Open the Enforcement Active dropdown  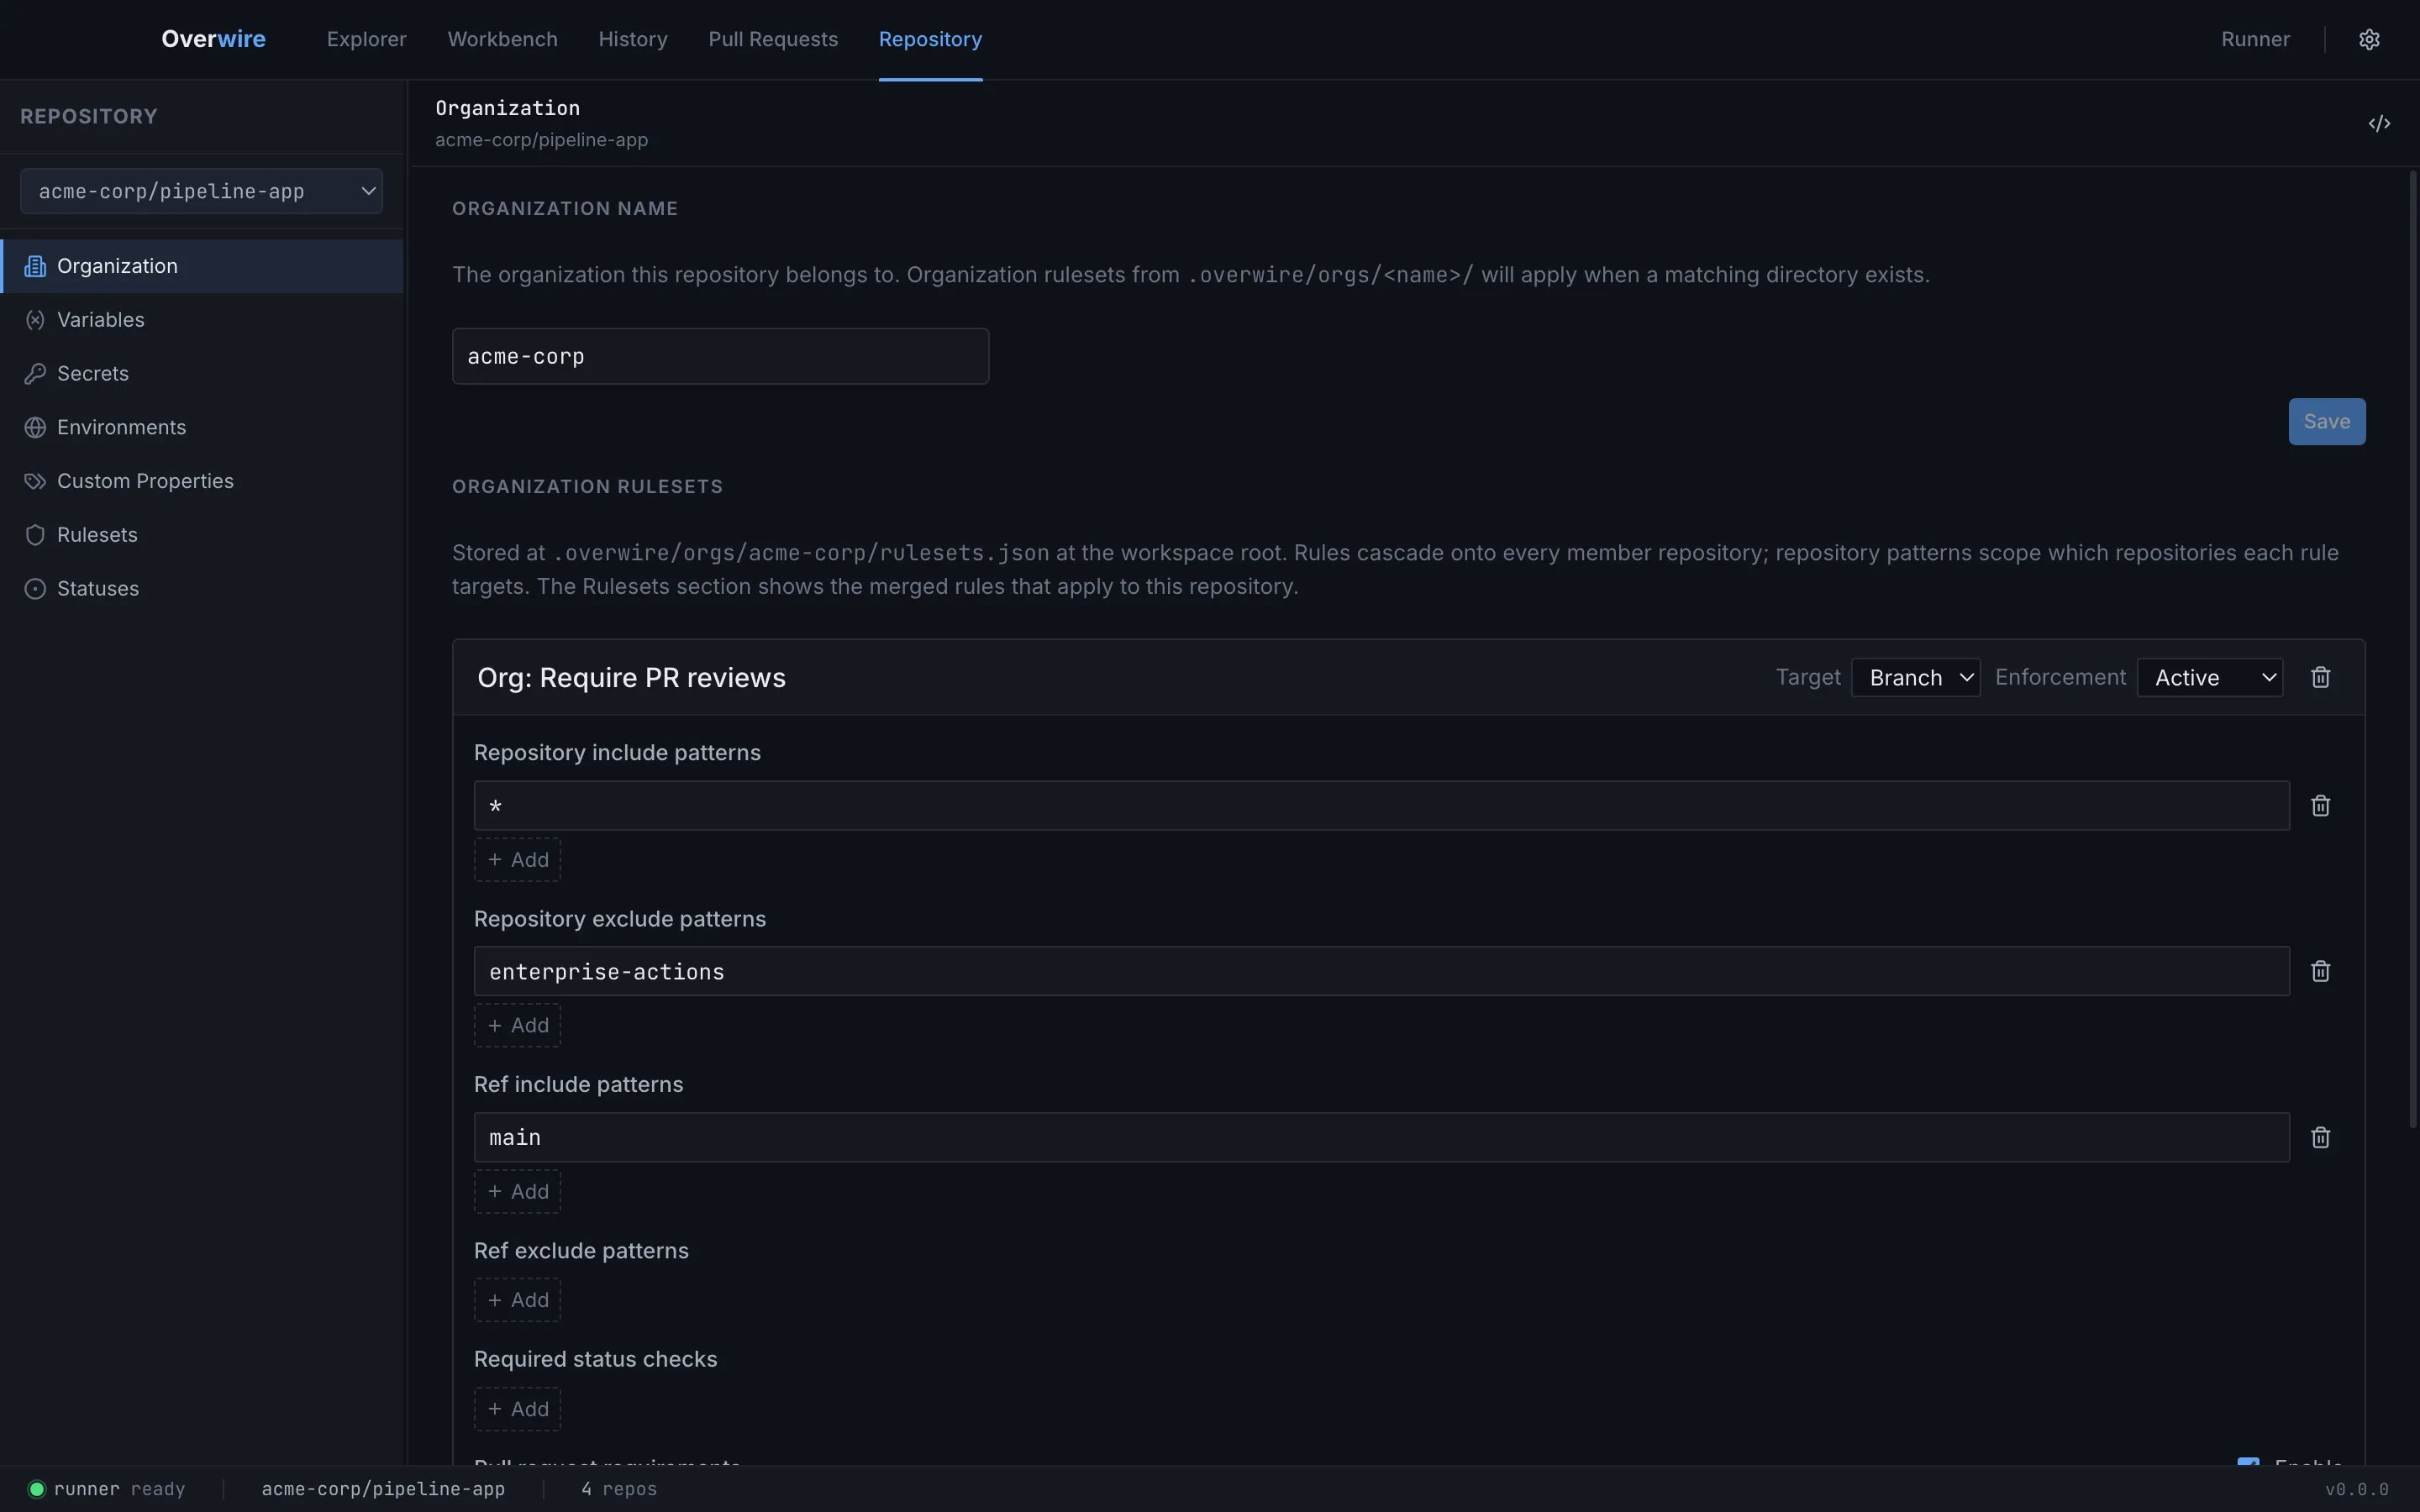[x=2210, y=677]
